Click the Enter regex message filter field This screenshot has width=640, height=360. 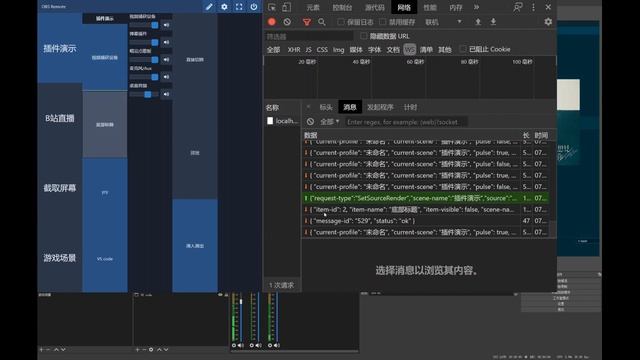(x=406, y=122)
